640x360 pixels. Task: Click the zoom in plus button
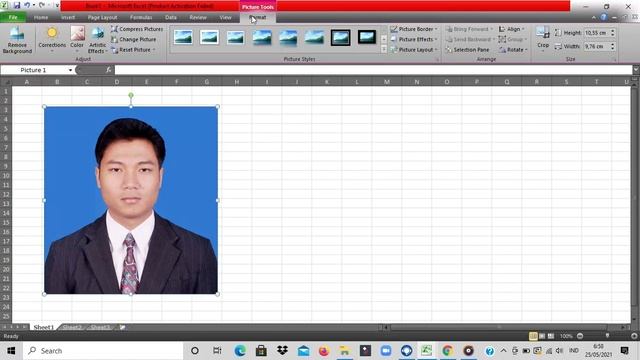pyautogui.click(x=634, y=336)
